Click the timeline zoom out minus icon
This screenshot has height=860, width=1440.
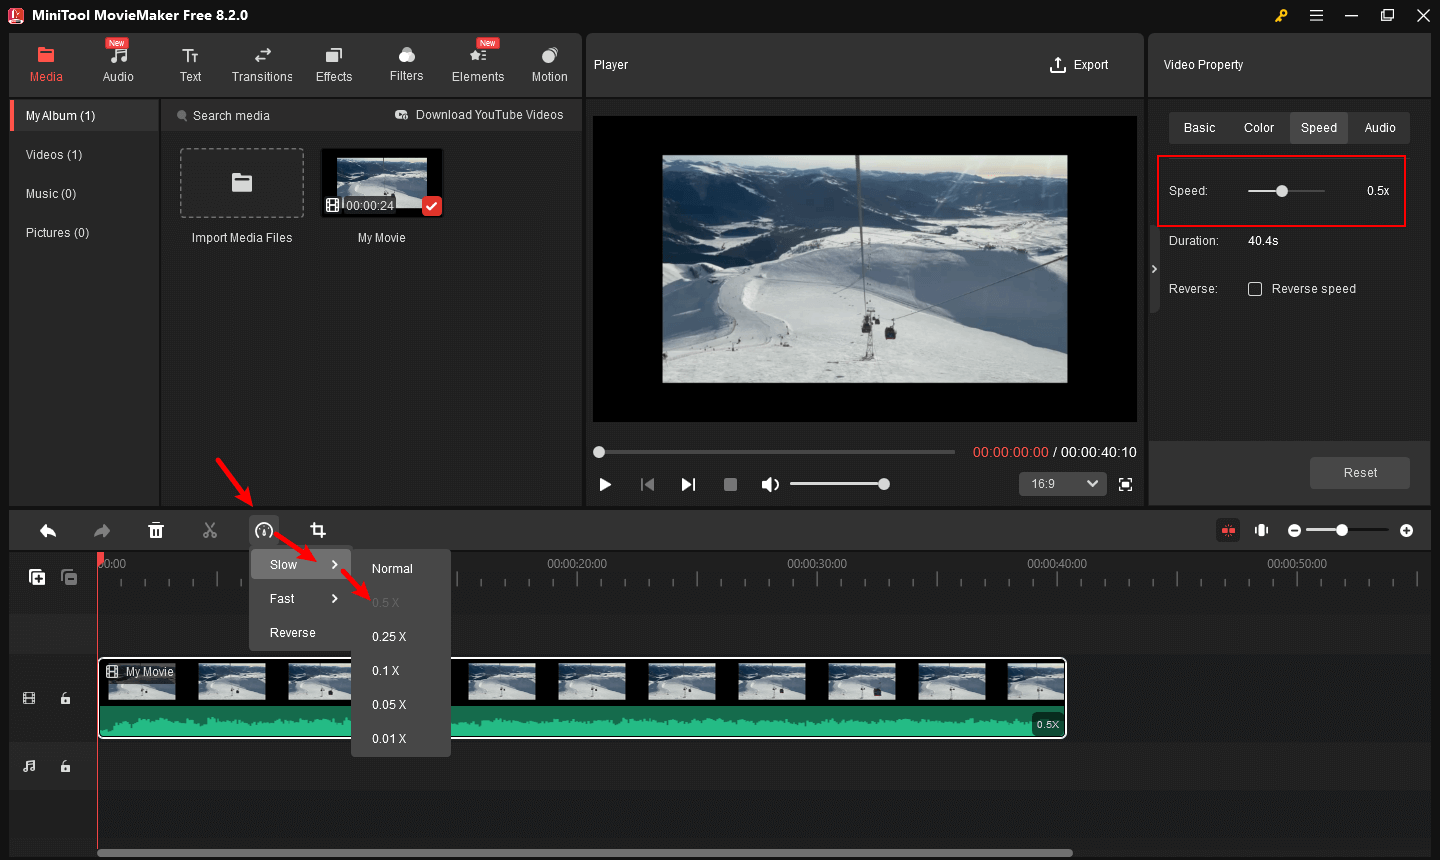[x=1295, y=530]
